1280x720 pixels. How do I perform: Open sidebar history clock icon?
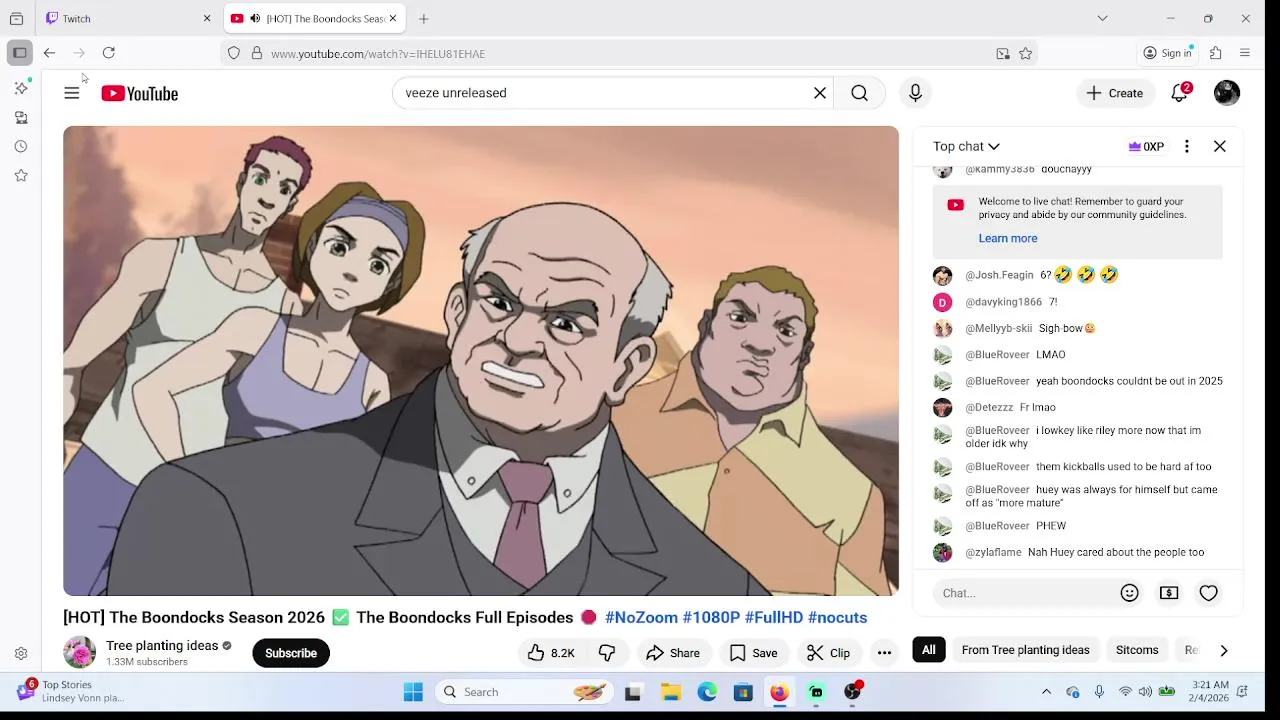tap(21, 146)
